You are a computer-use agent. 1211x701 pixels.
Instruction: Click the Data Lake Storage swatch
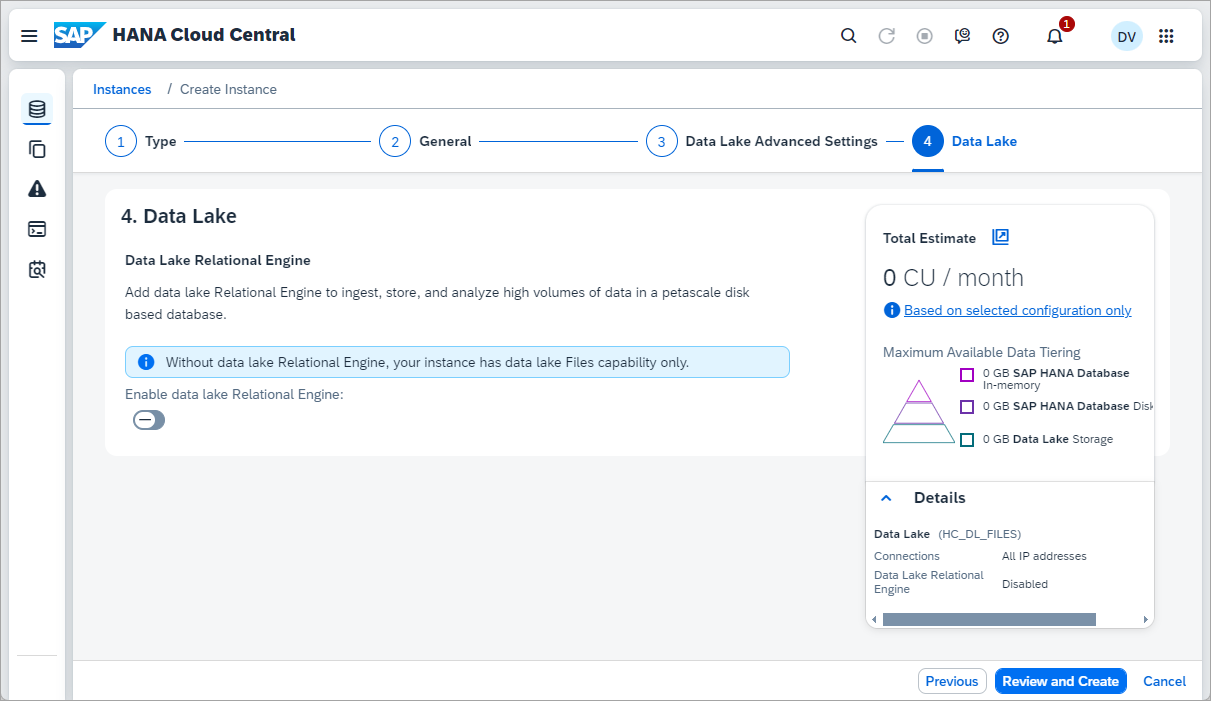point(967,440)
